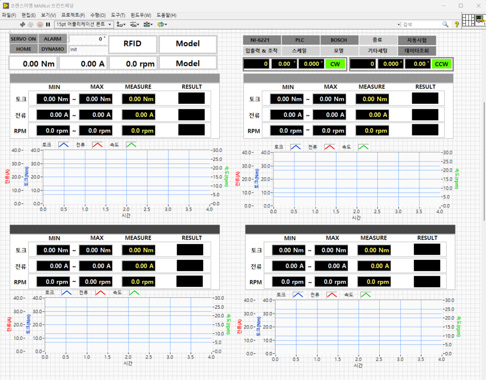Click the connector pane grid icon
Image resolution: width=486 pixels, height=380 pixels.
[x=468, y=20]
